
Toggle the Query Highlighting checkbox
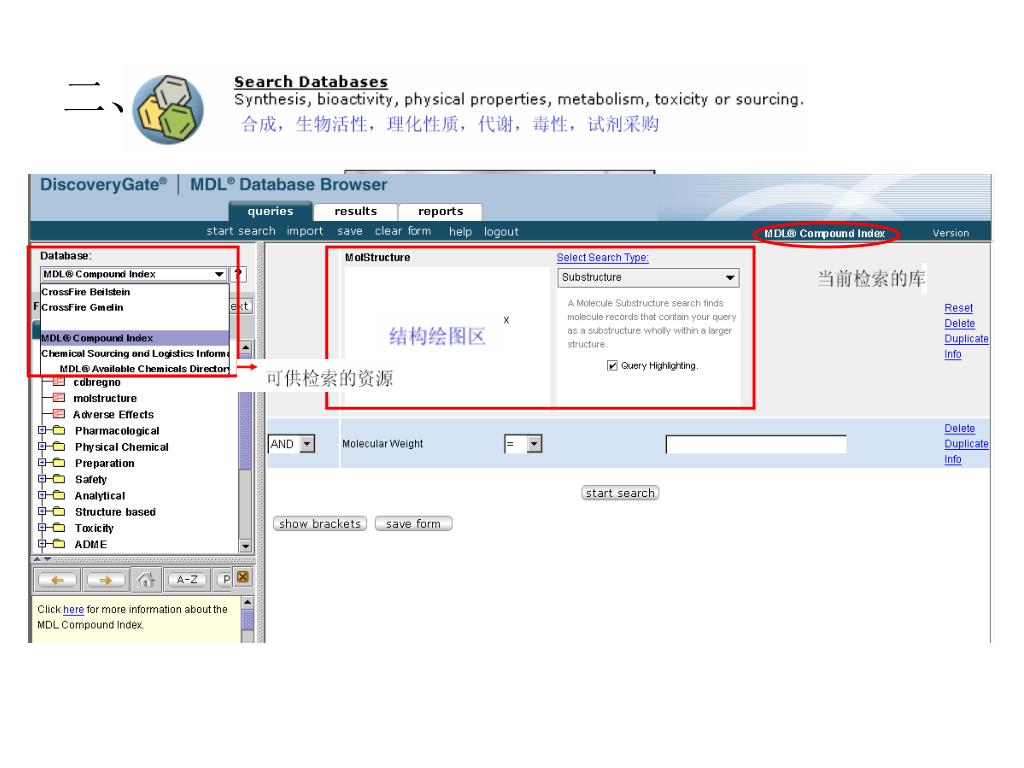(x=612, y=366)
